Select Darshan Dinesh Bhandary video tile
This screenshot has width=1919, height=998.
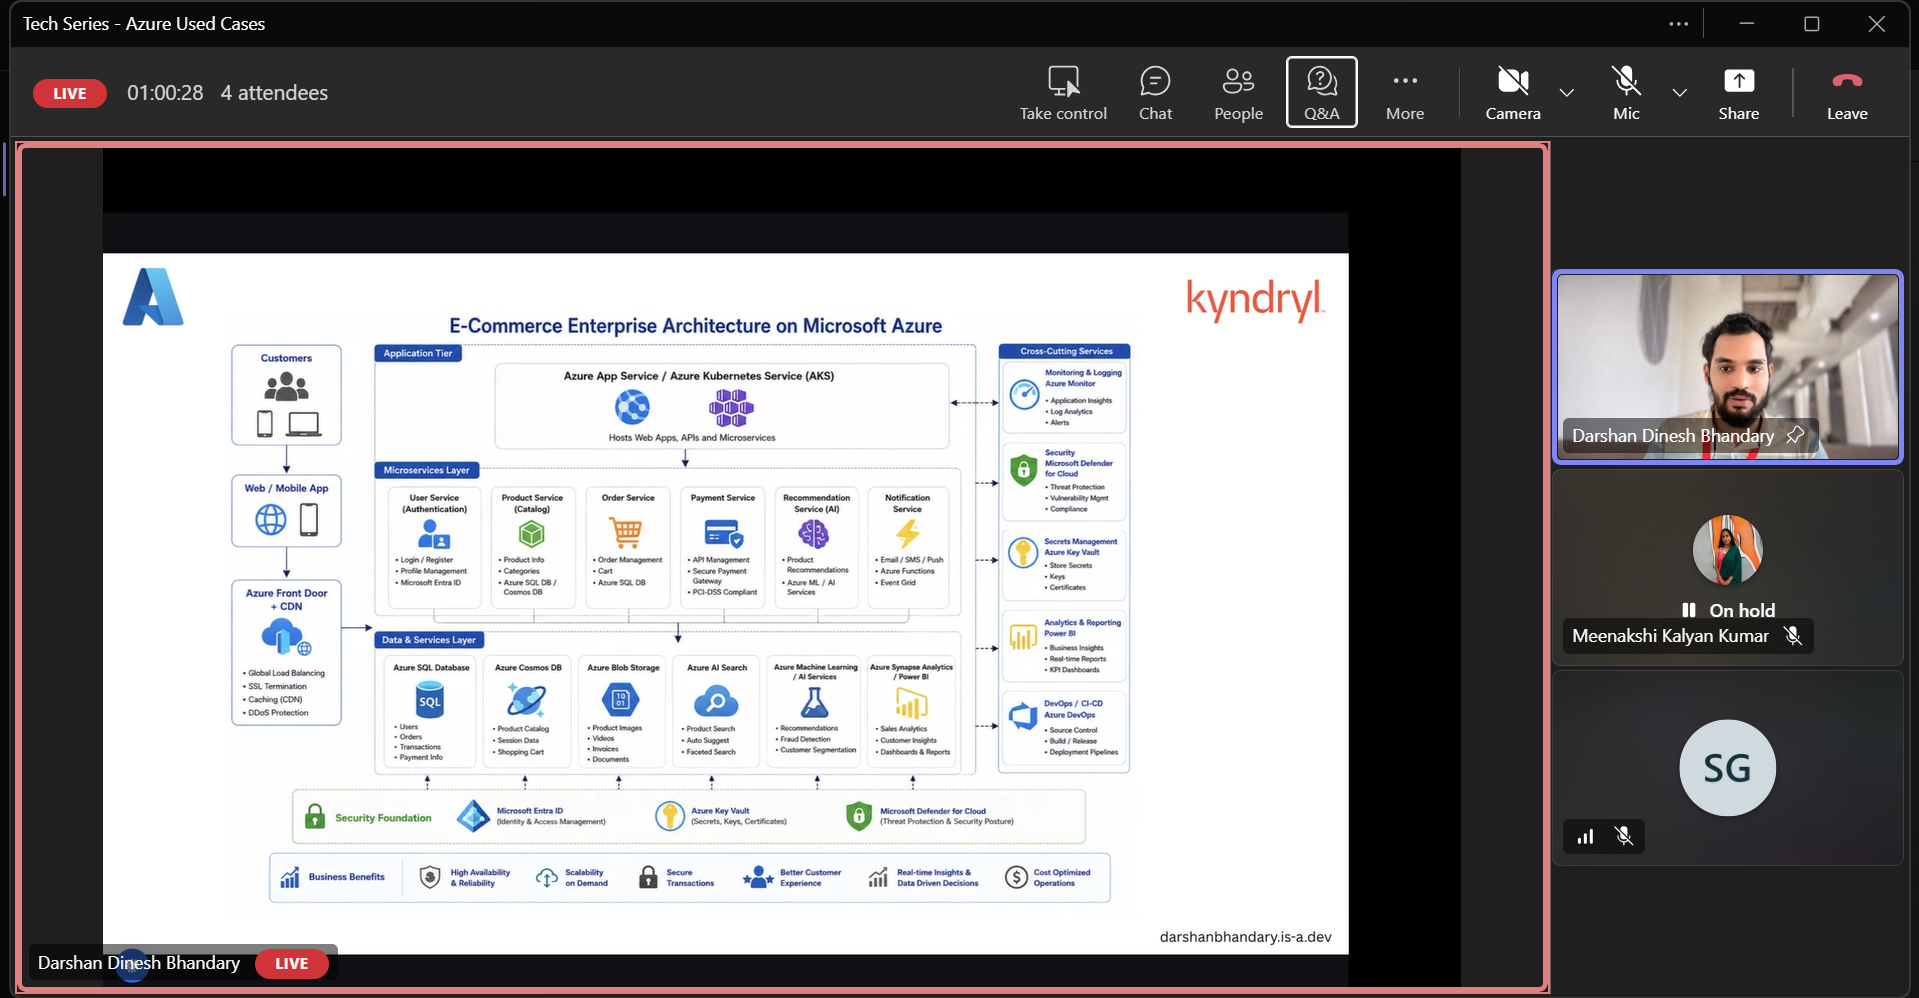pos(1727,366)
